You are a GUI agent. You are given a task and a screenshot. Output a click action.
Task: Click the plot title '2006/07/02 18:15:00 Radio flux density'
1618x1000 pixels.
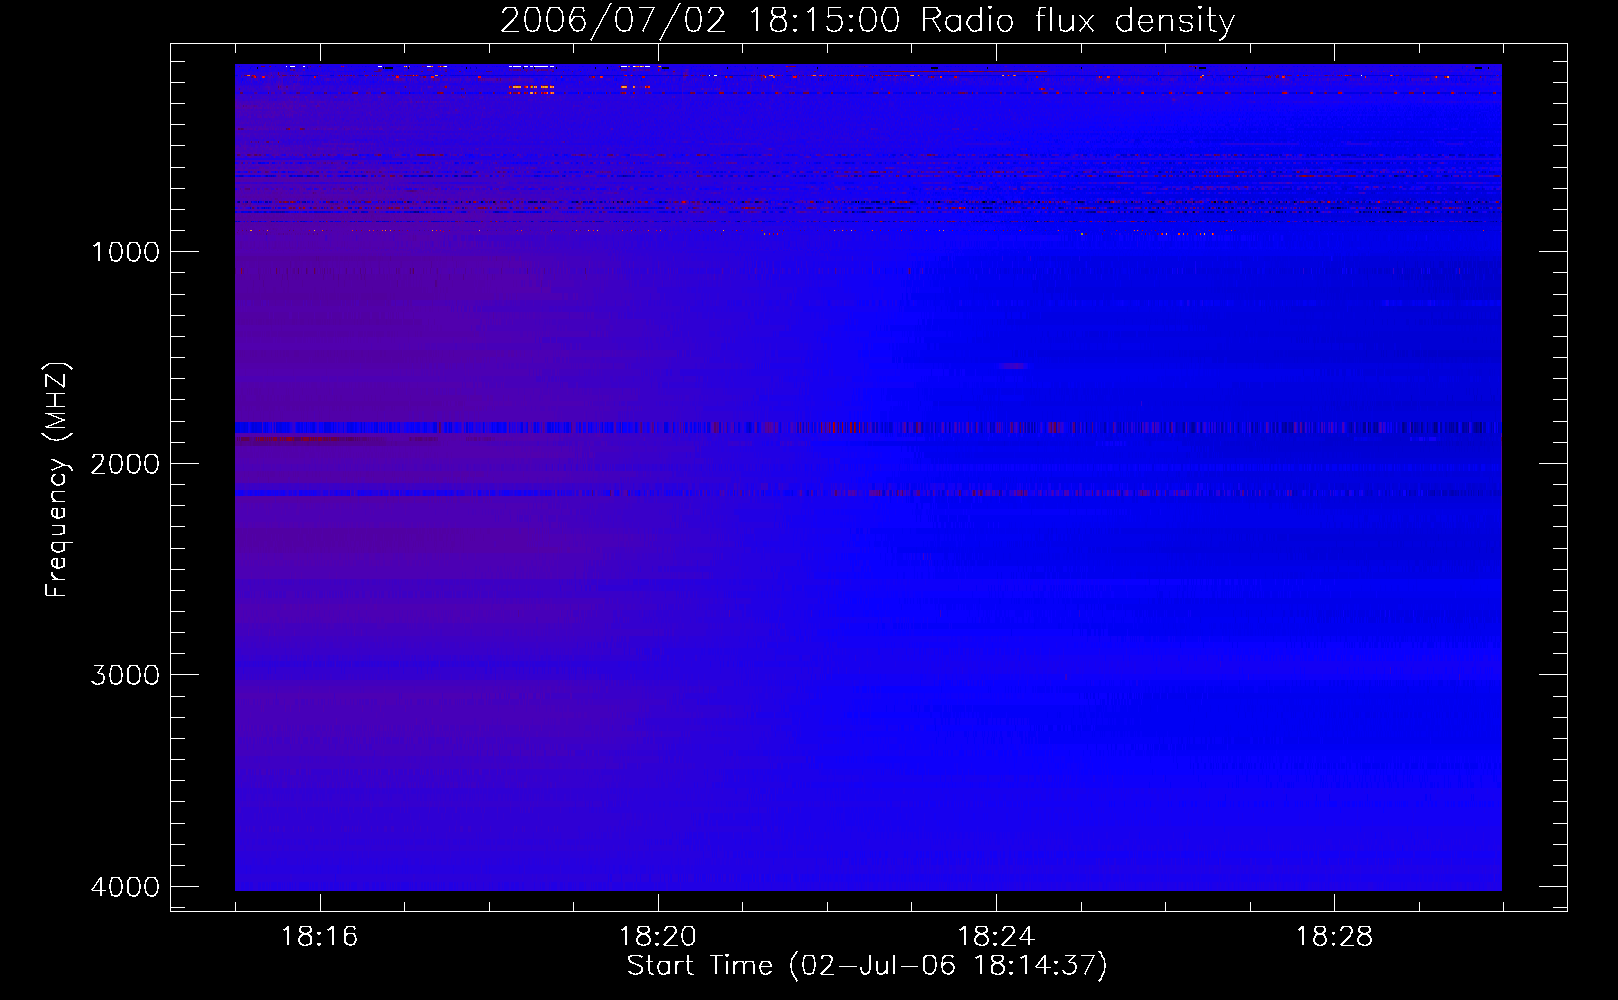click(x=867, y=21)
